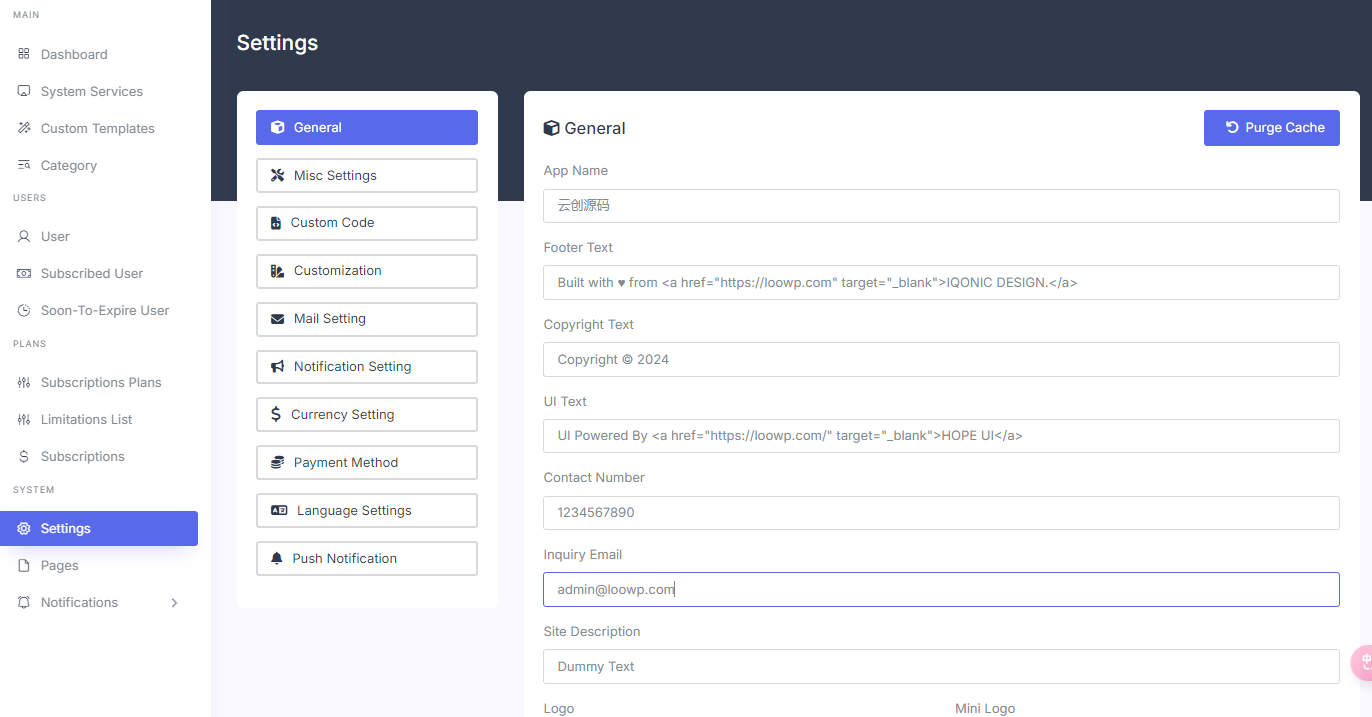Screen dimensions: 1372x717
Task: Click the System Services monitor icon
Action: pos(24,91)
